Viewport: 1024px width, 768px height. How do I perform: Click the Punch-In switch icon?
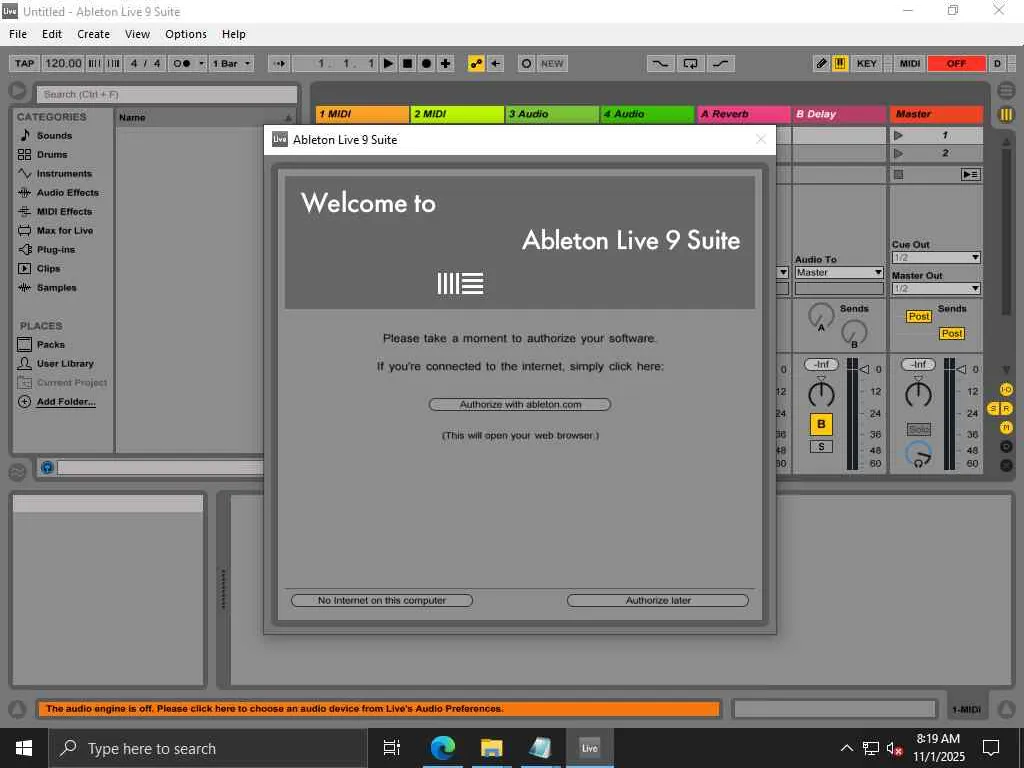coord(660,63)
